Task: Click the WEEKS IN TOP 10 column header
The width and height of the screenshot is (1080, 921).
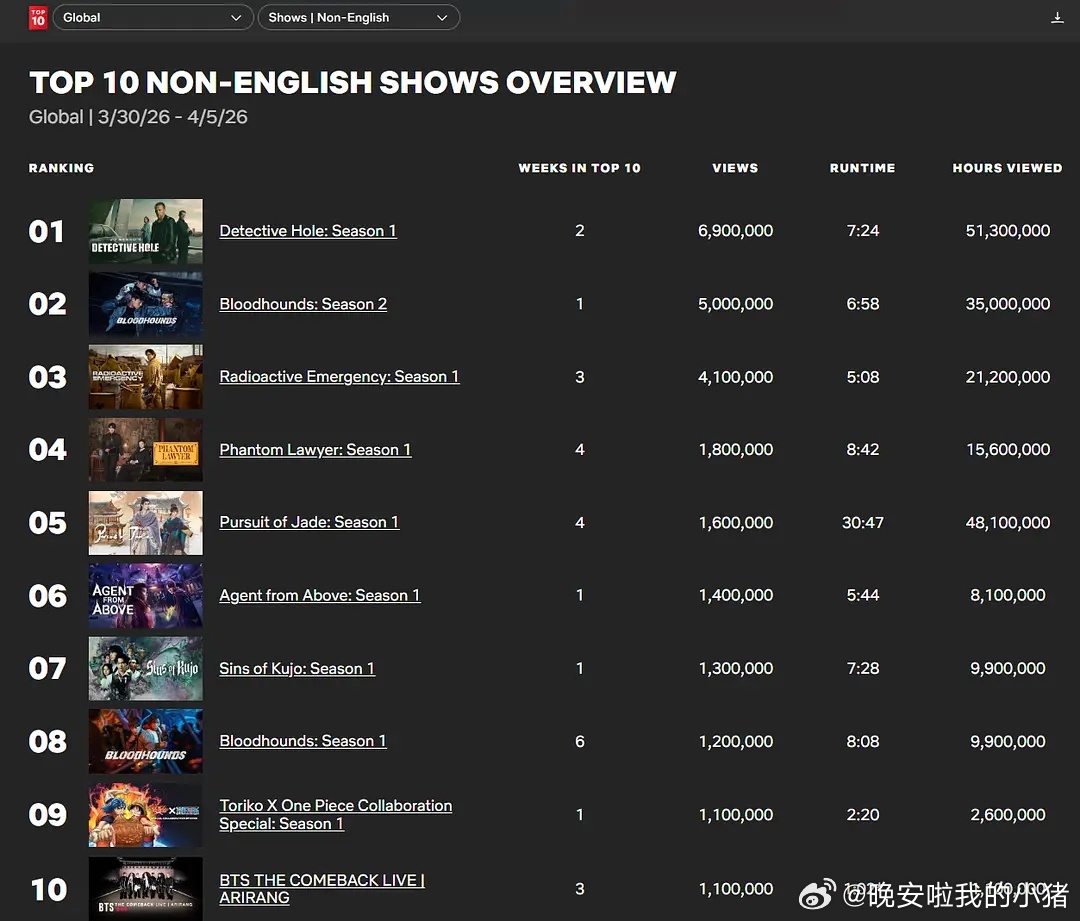Action: point(579,168)
